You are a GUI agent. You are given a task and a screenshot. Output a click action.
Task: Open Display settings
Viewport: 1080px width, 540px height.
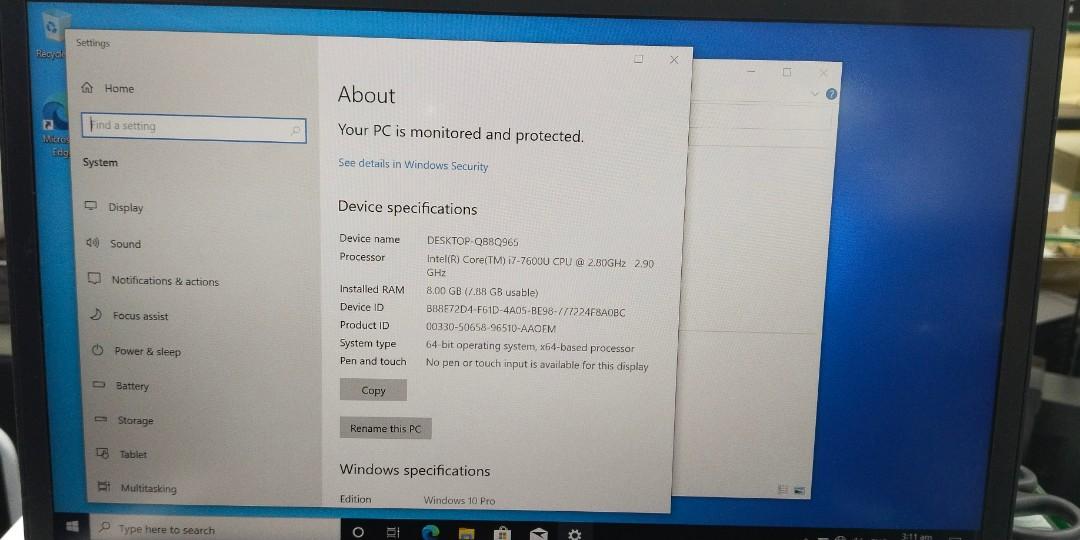pos(114,207)
